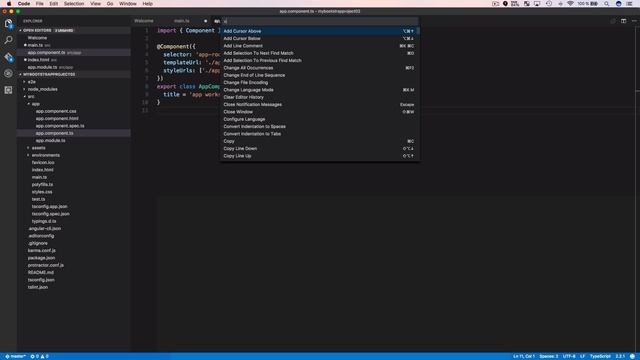Open the editor more actions ellipsis
The height and width of the screenshot is (360, 640).
pos(634,21)
